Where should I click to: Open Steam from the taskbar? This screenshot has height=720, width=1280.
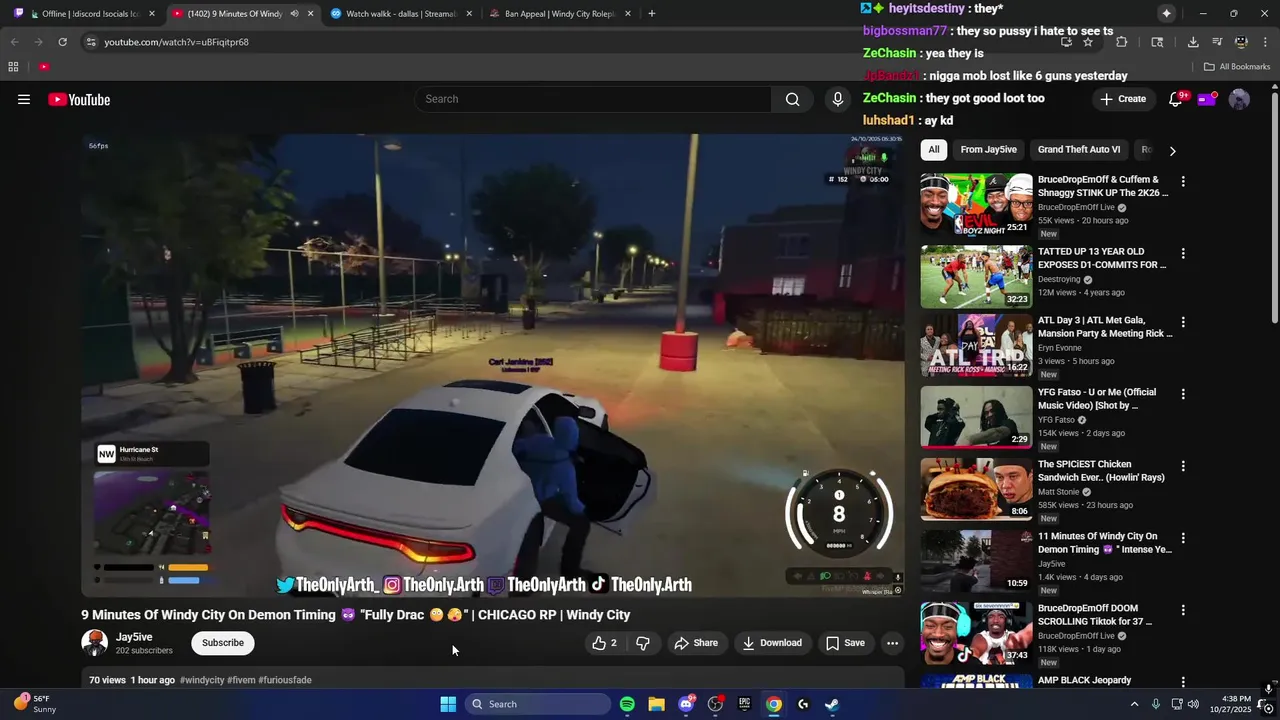(832, 704)
